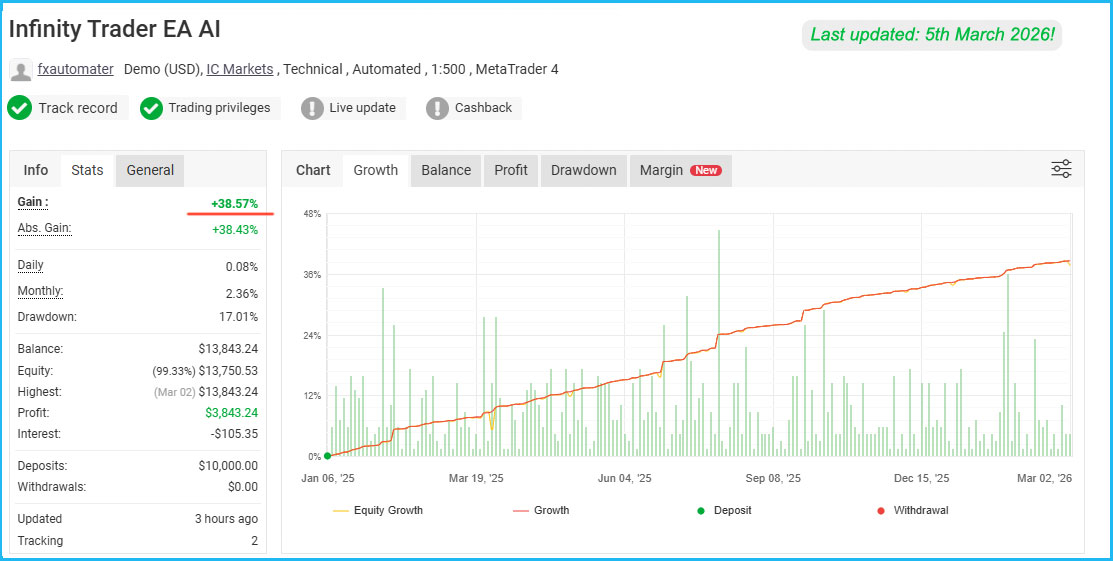The width and height of the screenshot is (1113, 561).
Task: Open the Balance chart tab
Action: point(446,170)
